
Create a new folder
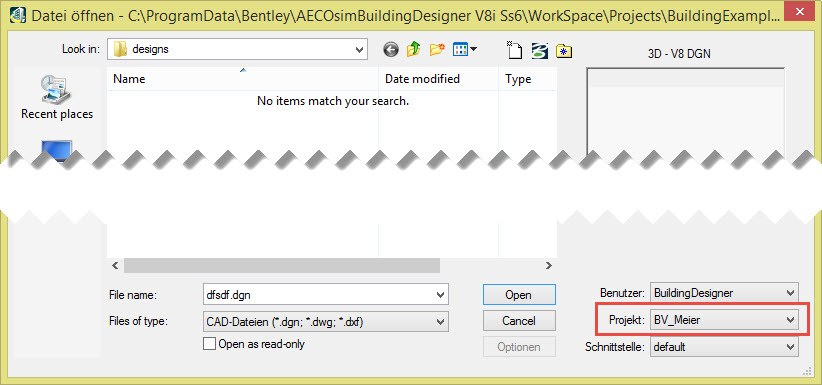(437, 50)
